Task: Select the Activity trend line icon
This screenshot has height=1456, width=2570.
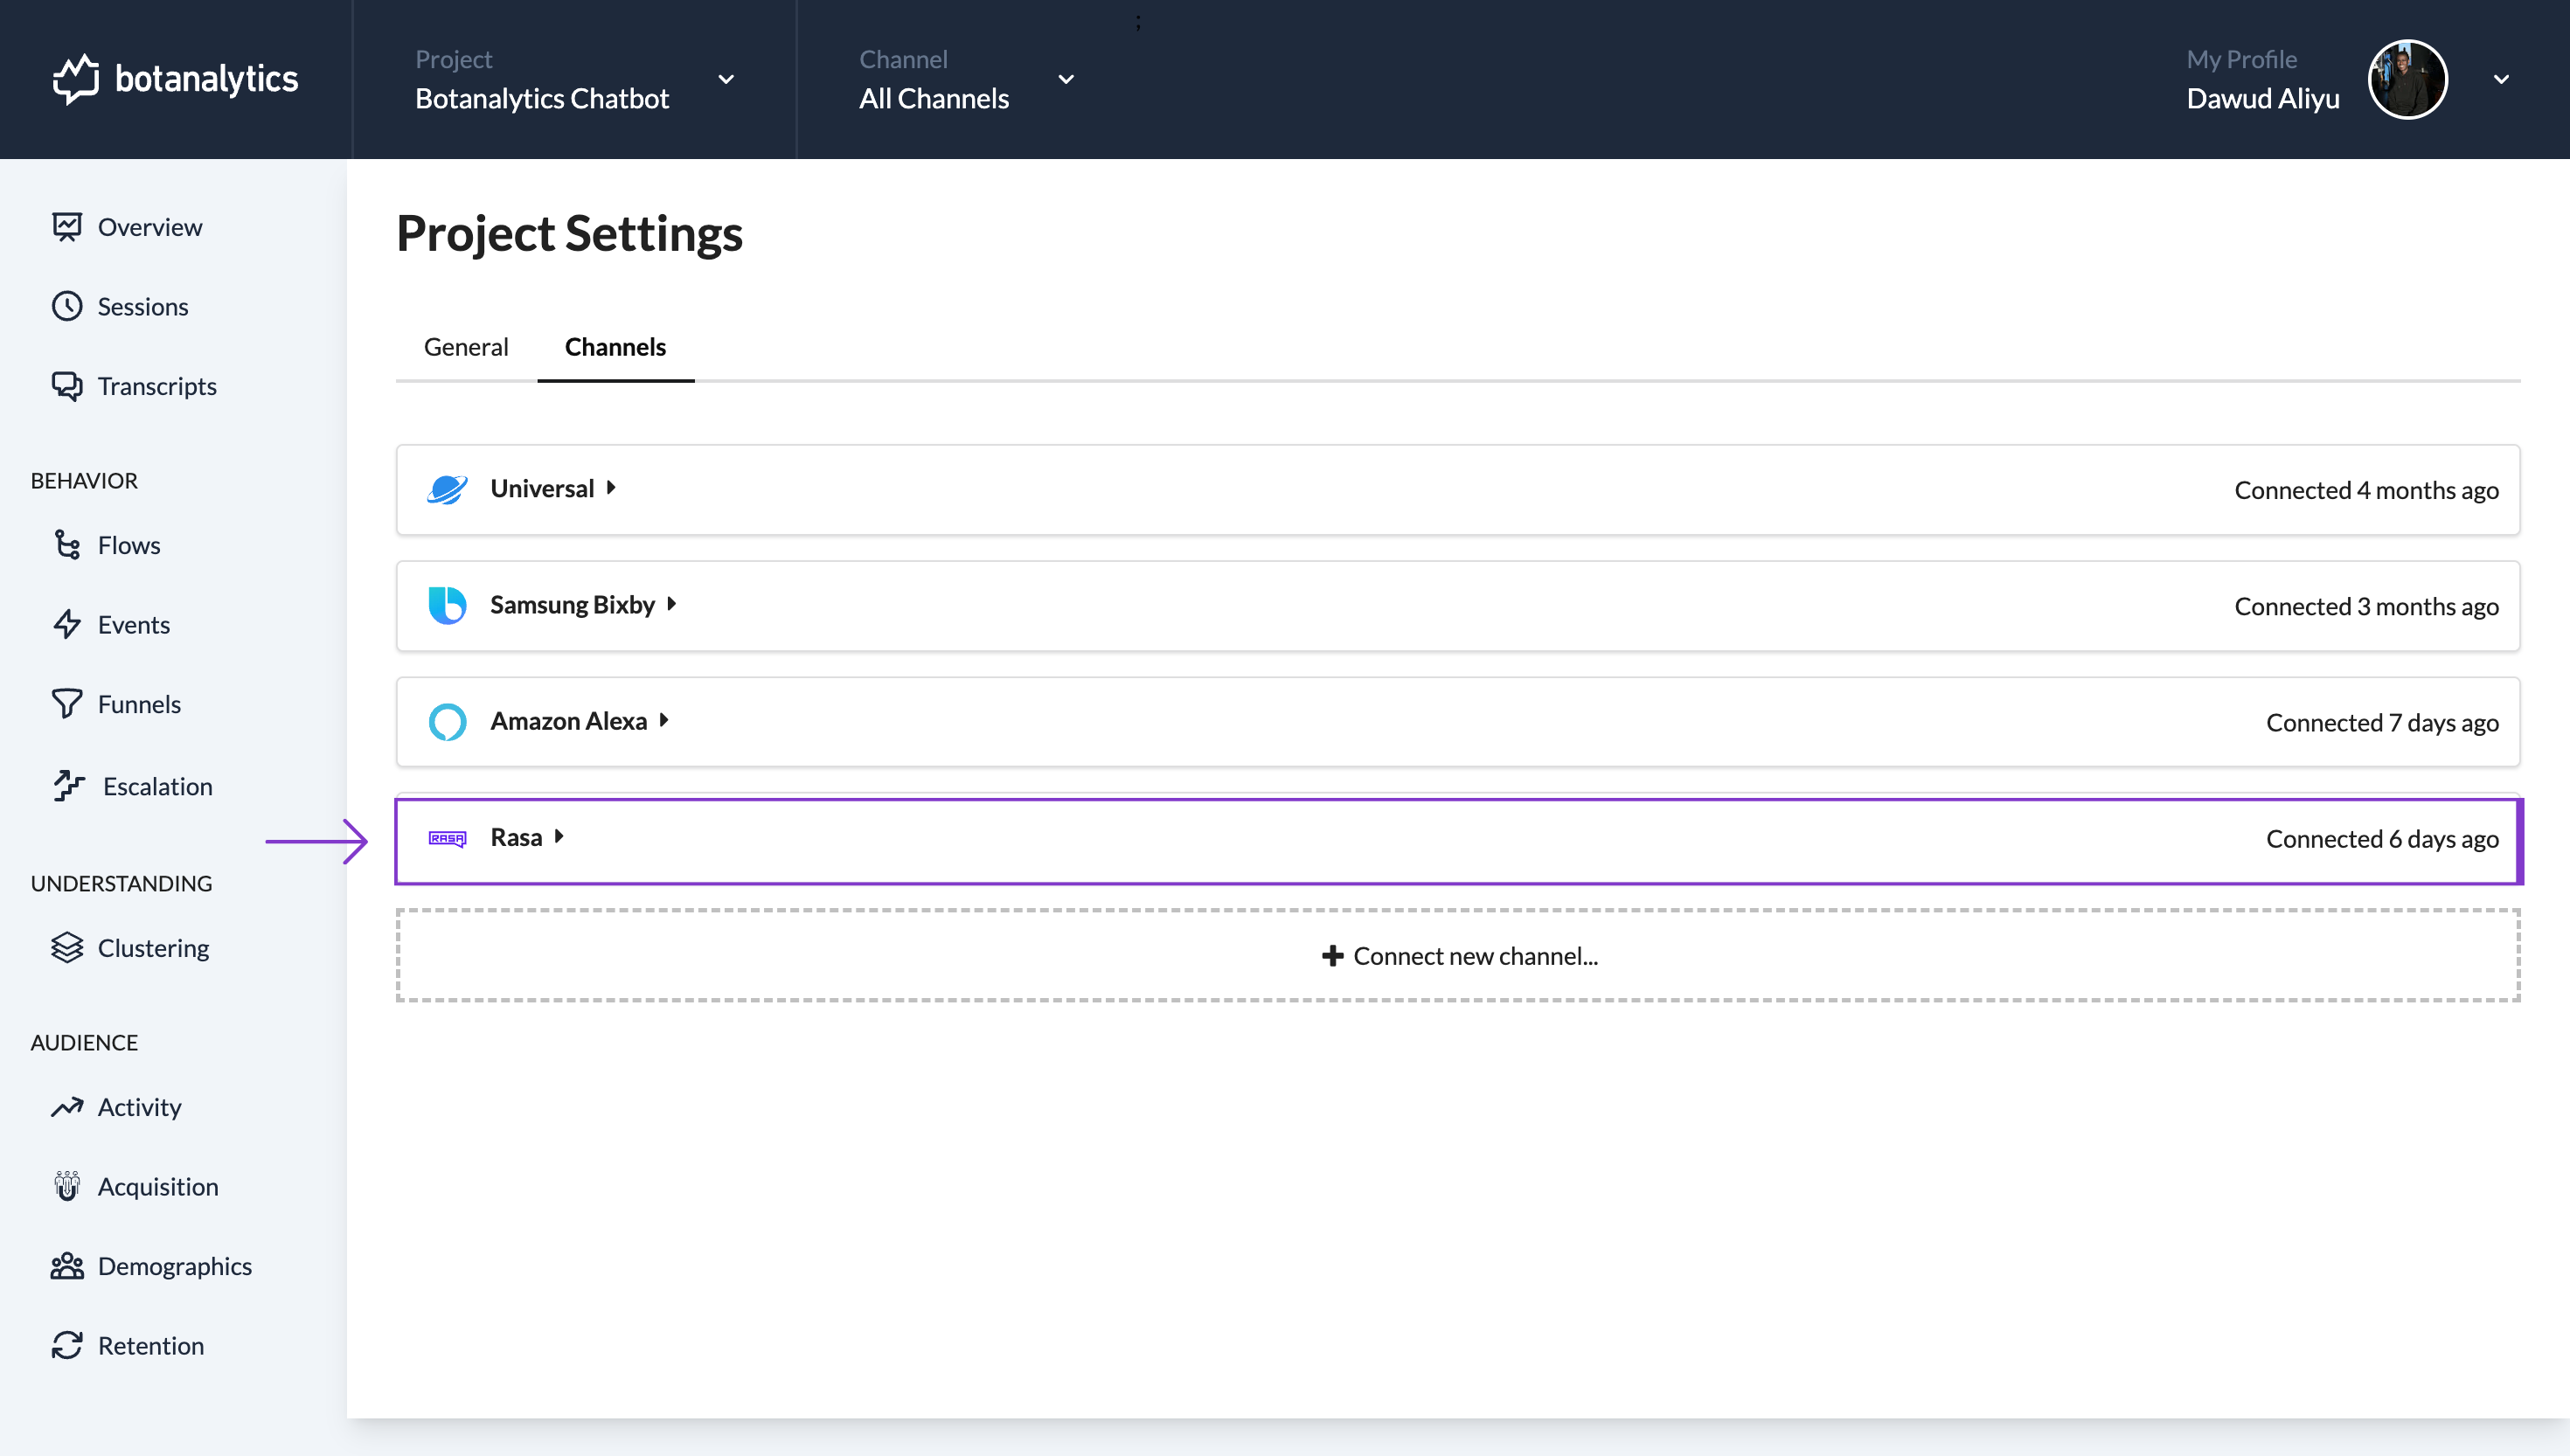Action: (x=67, y=1107)
